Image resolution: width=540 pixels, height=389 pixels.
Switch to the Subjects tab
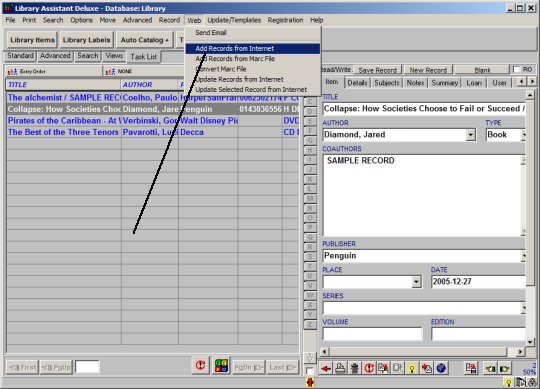(387, 83)
